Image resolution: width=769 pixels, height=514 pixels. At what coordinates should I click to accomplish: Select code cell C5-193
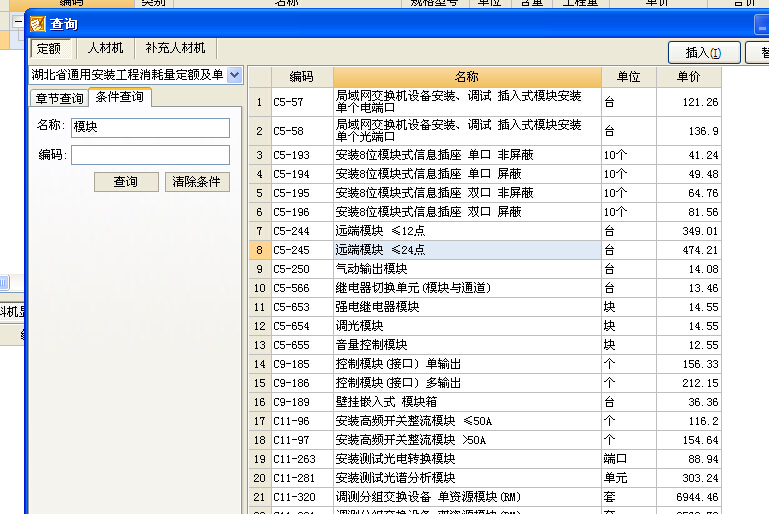point(302,155)
